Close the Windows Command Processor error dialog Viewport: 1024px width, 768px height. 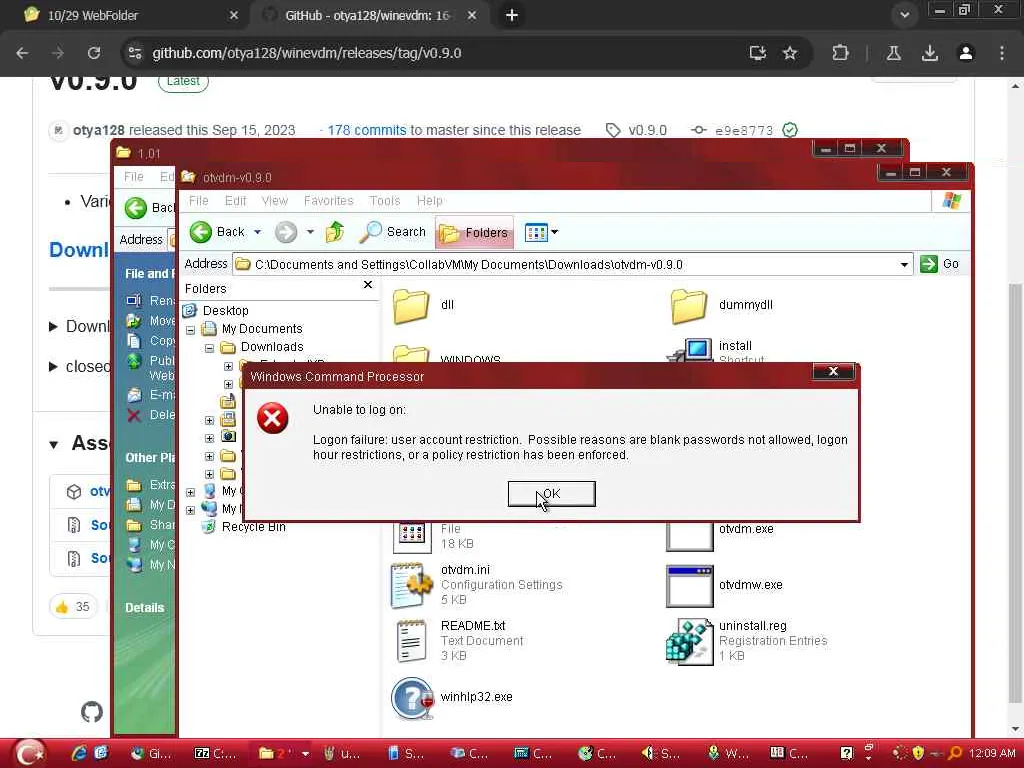pyautogui.click(x=833, y=372)
